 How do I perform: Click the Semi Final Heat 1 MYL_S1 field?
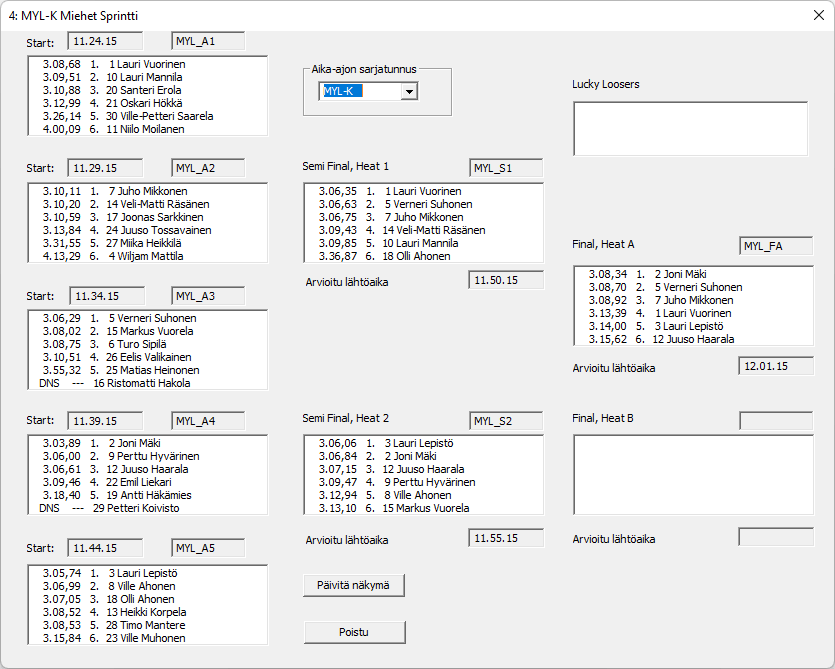coord(506,168)
